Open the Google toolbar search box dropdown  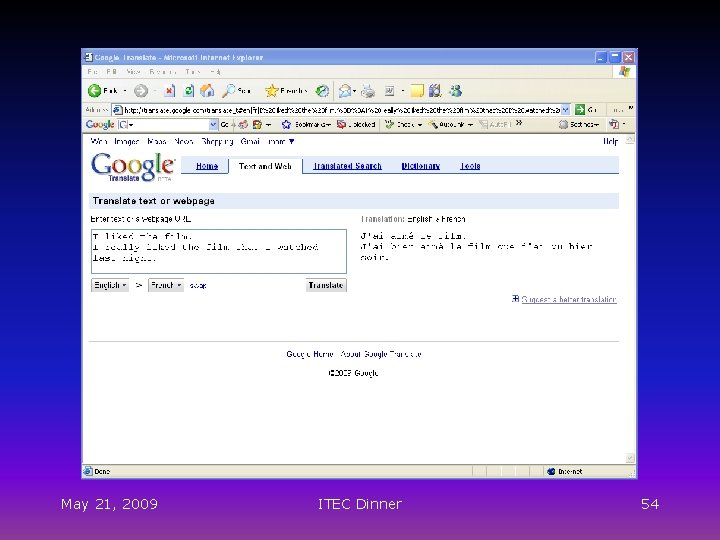tap(213, 124)
